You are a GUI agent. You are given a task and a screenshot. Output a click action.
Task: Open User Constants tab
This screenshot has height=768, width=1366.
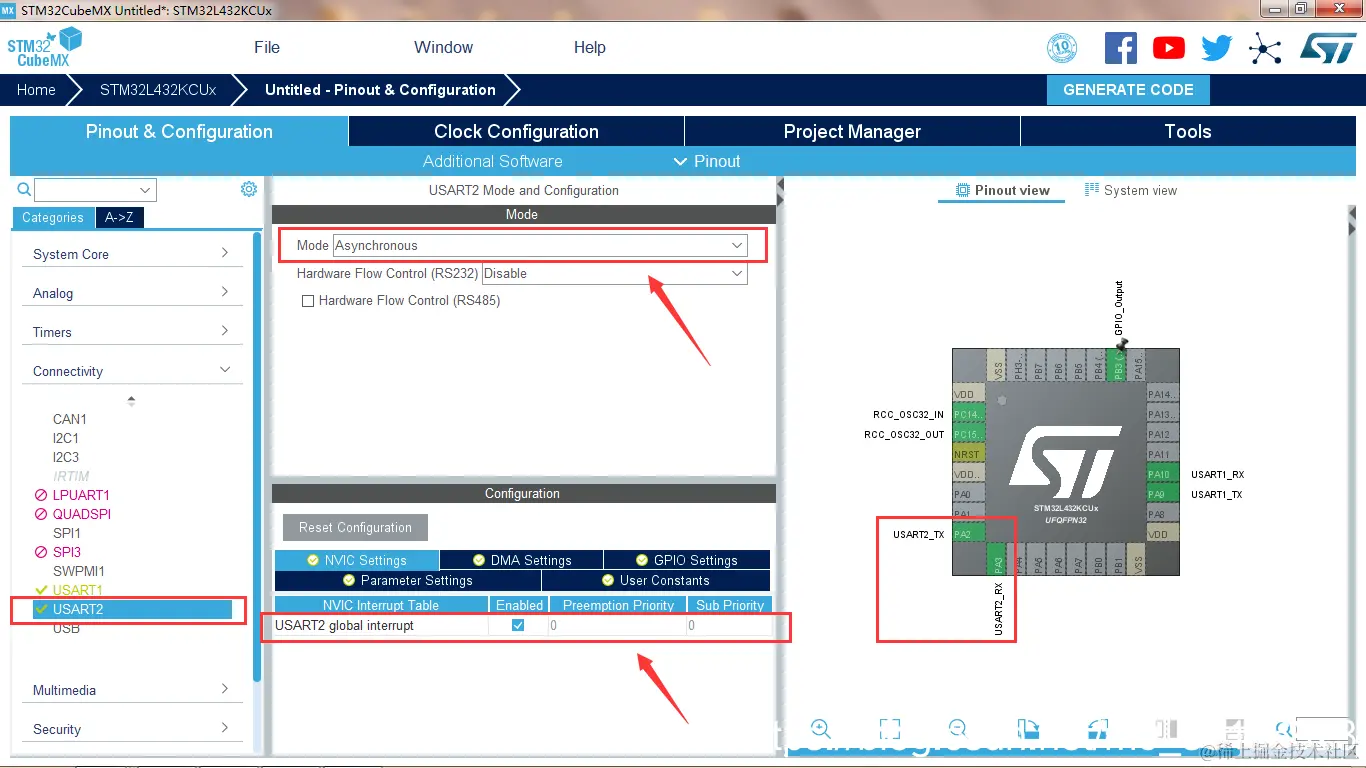coord(656,580)
